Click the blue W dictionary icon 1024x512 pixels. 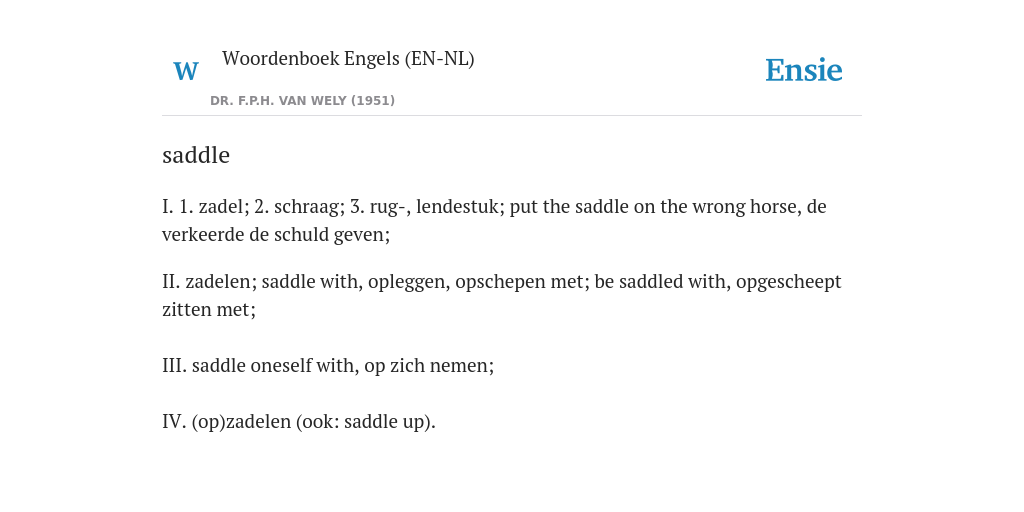185,71
